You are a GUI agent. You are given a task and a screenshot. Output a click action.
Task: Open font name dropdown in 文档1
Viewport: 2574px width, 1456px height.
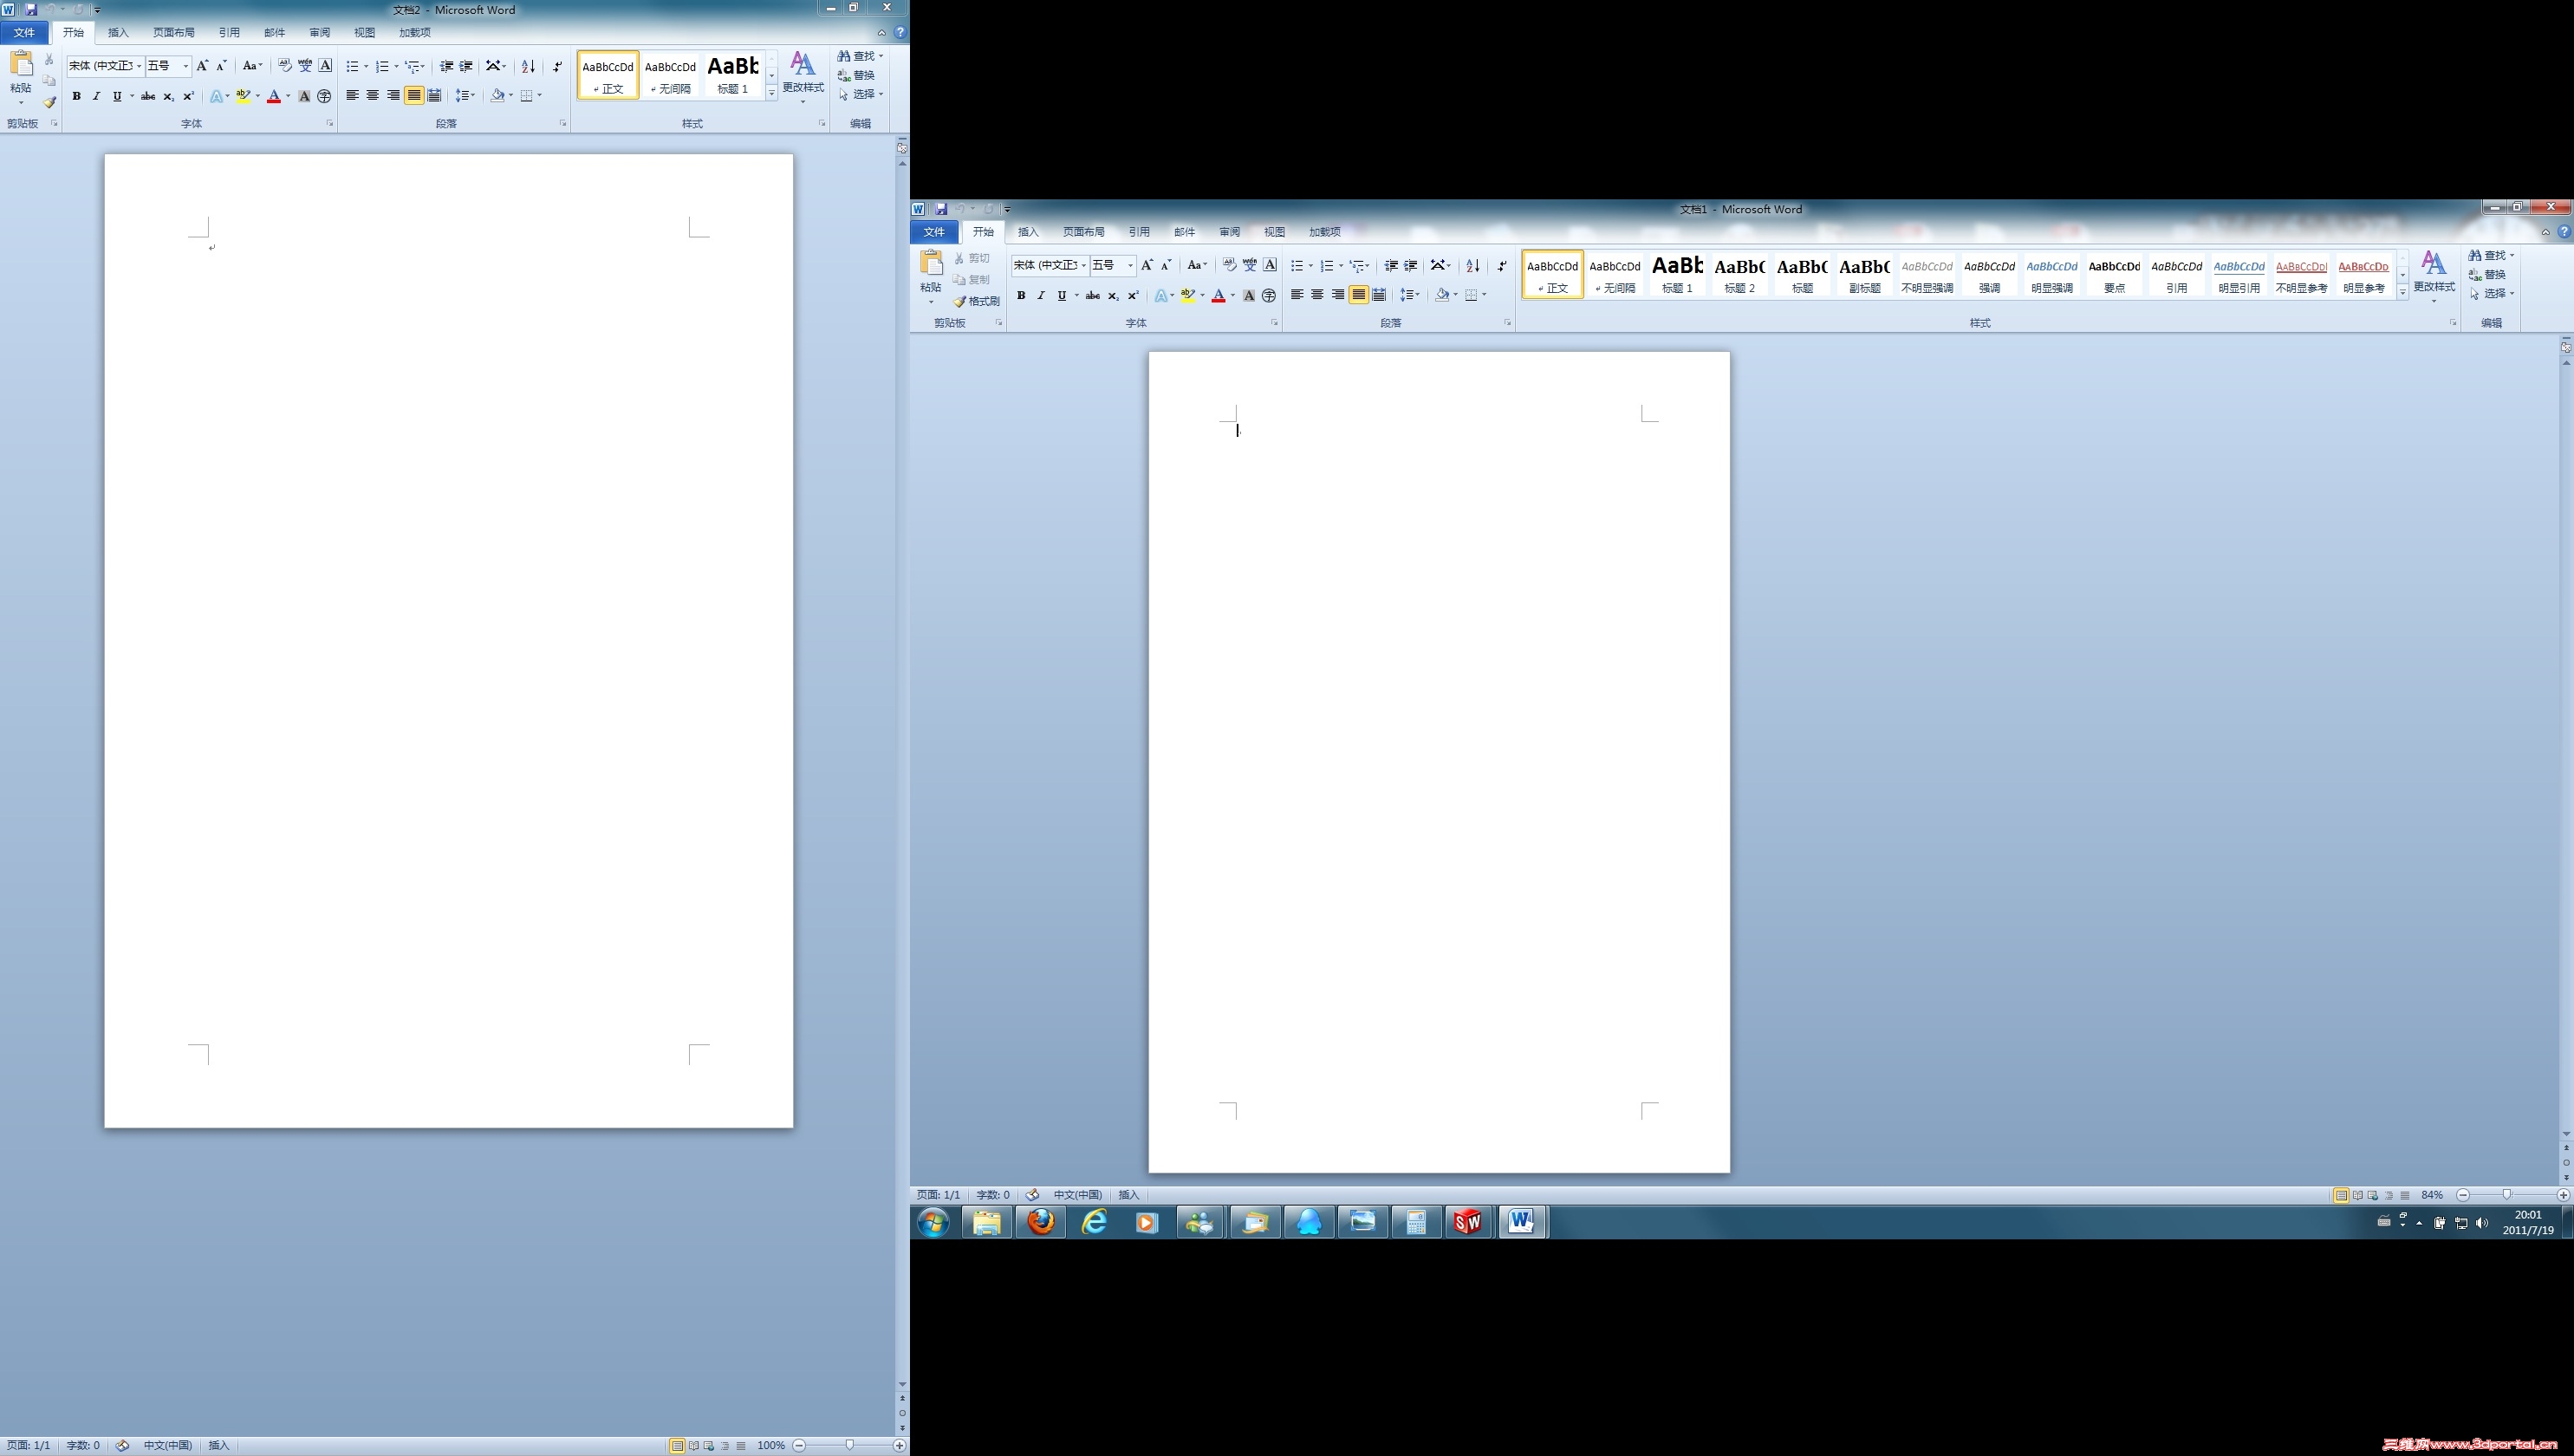[1083, 265]
